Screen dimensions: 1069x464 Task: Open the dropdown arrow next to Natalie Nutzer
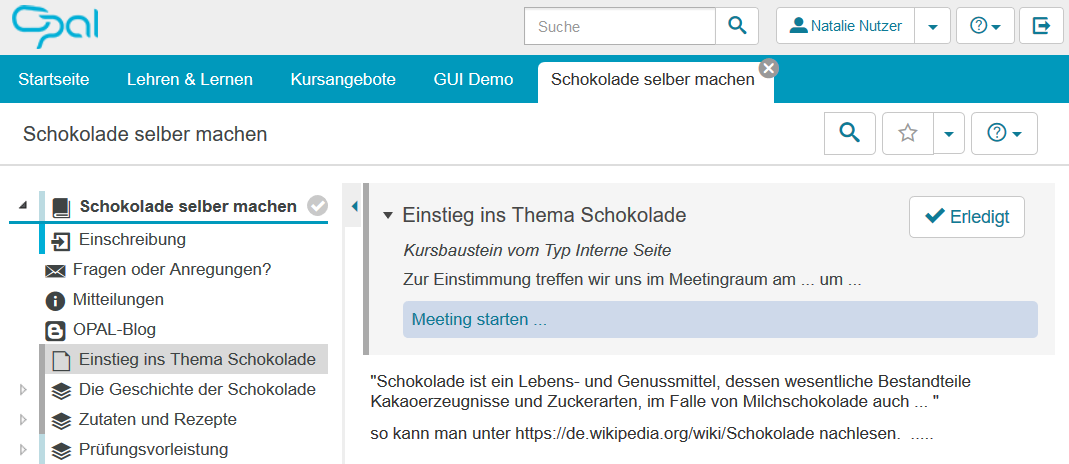[x=933, y=26]
